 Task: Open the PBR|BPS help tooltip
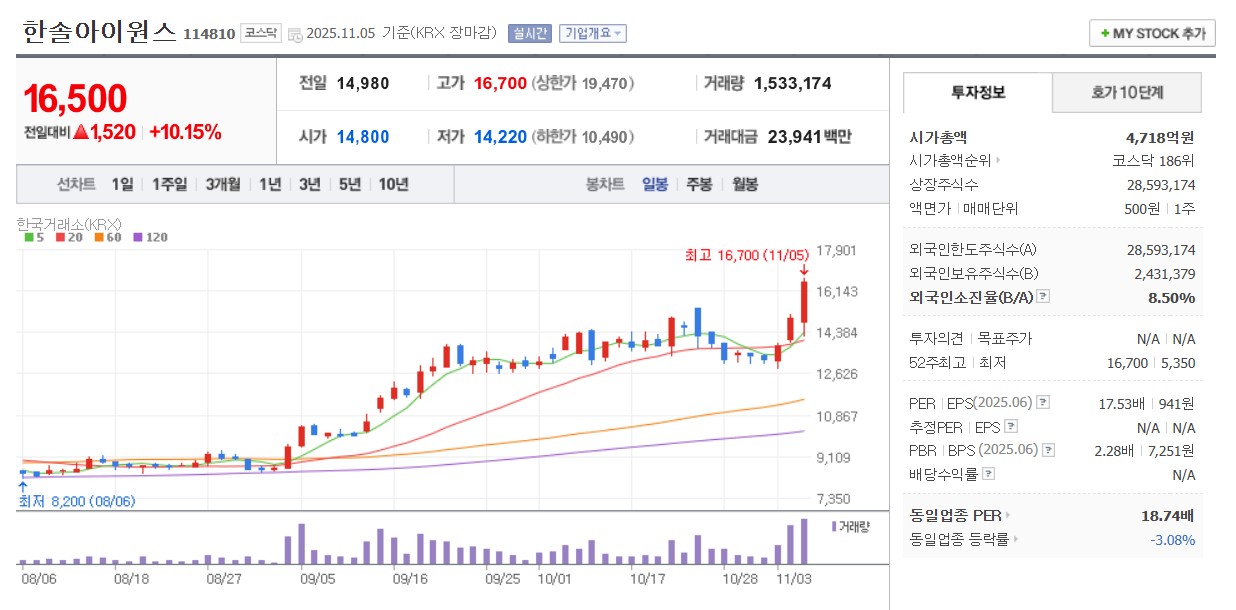click(x=1048, y=451)
